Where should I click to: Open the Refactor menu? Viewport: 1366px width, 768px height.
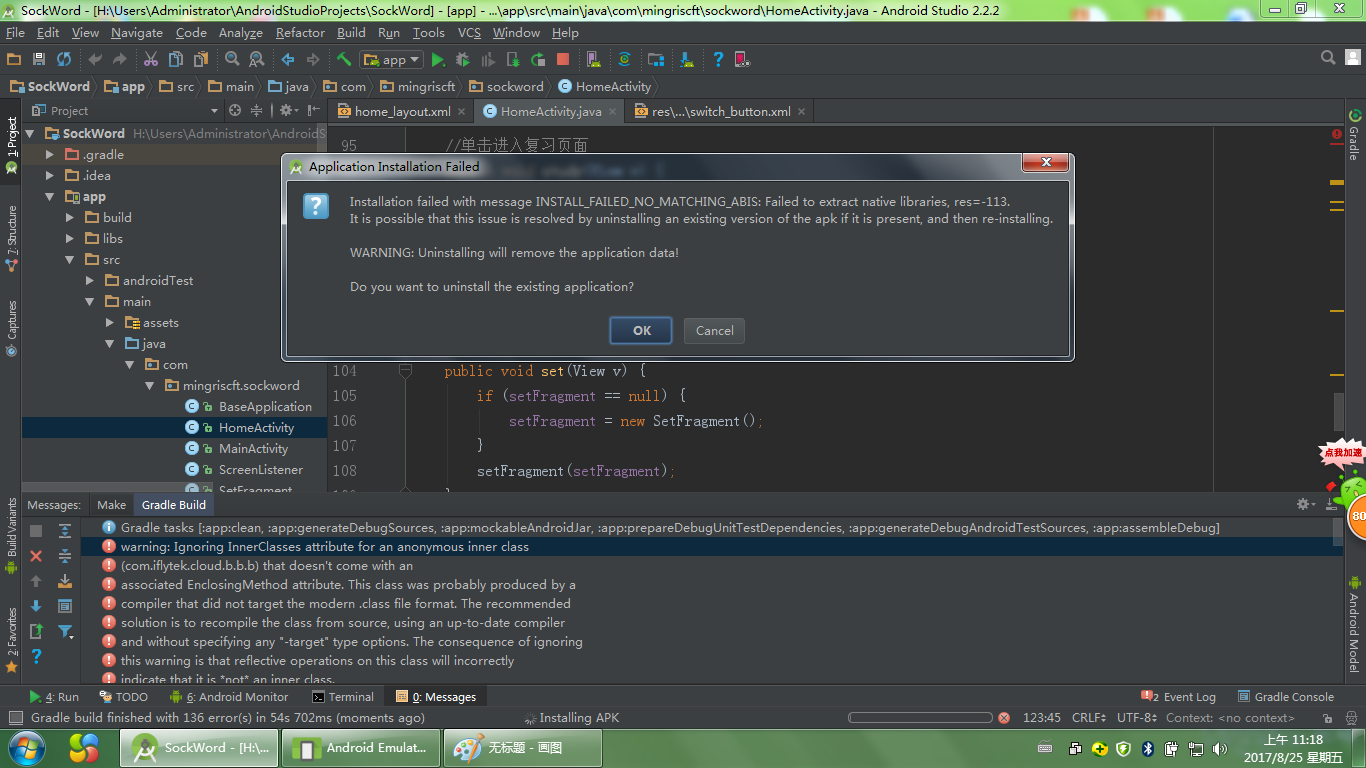click(x=300, y=33)
